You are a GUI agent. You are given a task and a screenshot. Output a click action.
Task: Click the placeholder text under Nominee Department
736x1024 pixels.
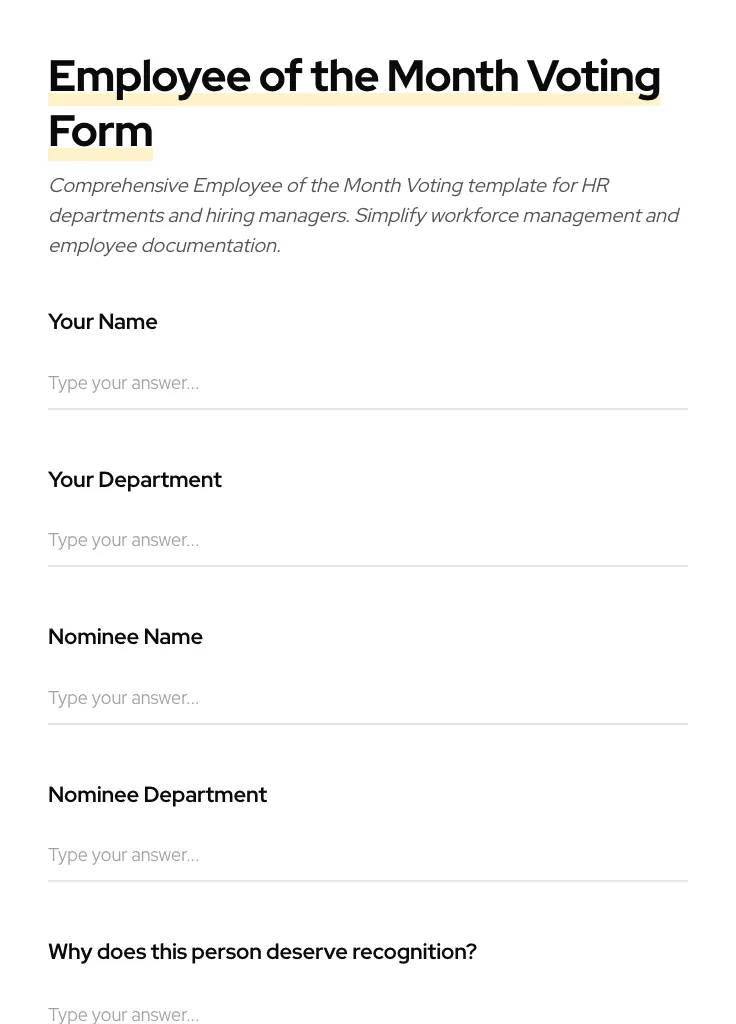click(x=123, y=855)
